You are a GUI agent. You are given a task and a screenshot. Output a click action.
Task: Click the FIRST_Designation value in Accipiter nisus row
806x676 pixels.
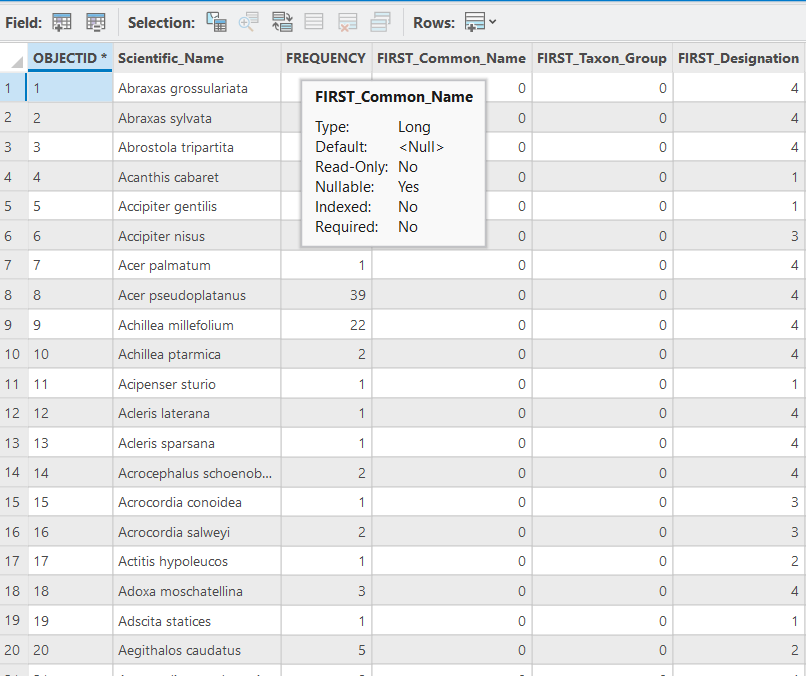tap(739, 236)
